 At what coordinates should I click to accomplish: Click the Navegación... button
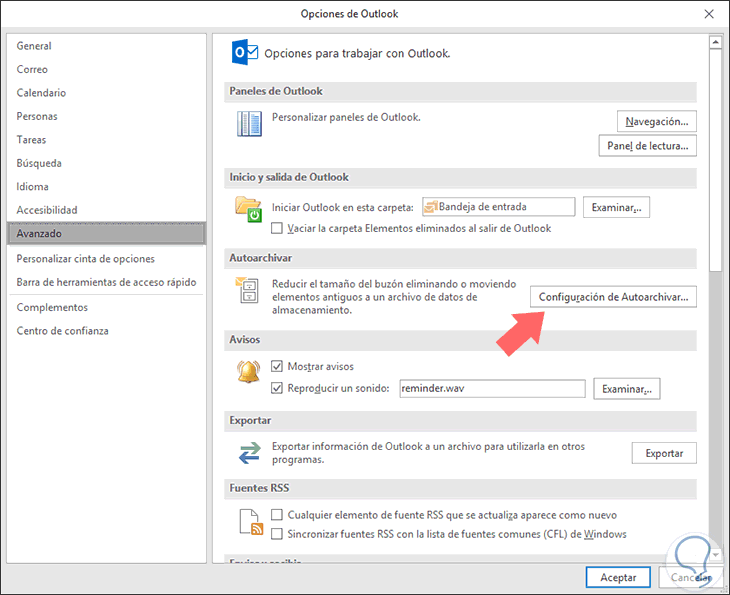click(656, 122)
